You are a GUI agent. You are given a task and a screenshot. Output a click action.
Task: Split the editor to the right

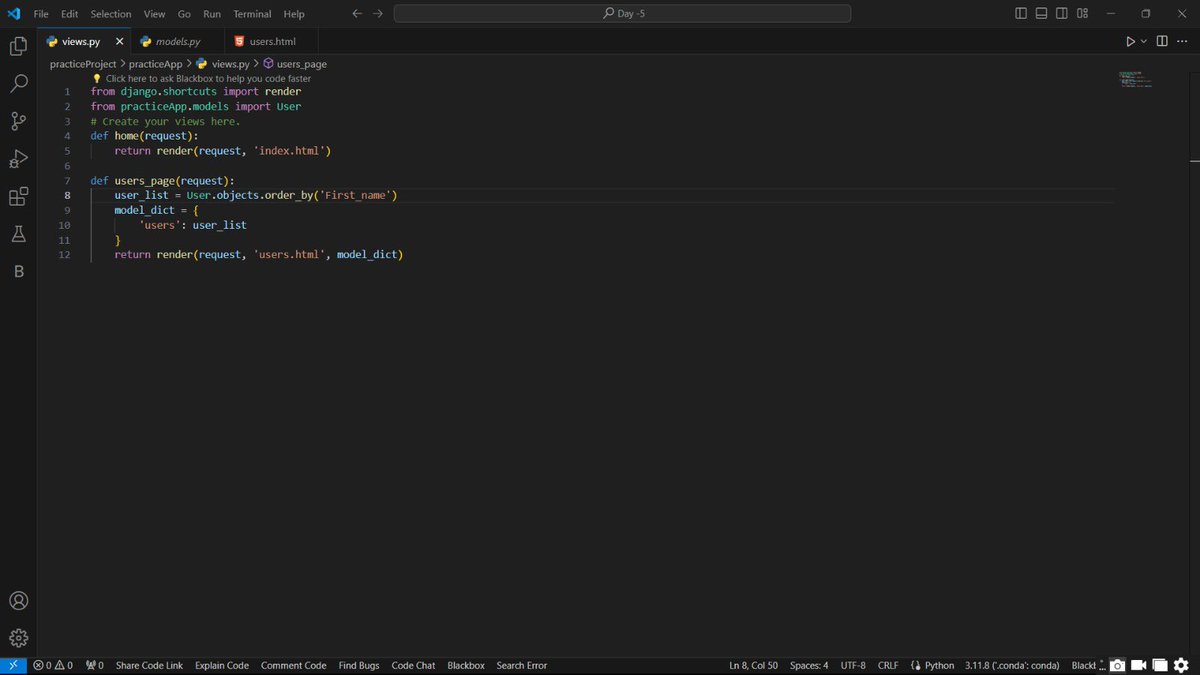pos(1162,42)
